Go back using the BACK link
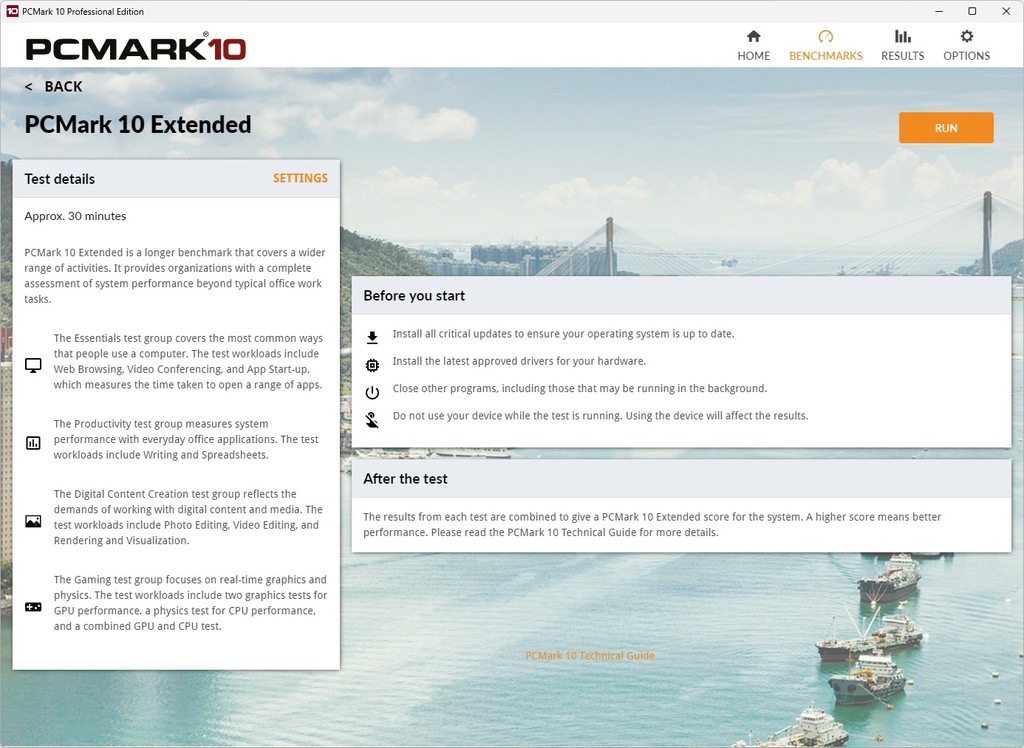This screenshot has width=1024, height=748. [54, 87]
